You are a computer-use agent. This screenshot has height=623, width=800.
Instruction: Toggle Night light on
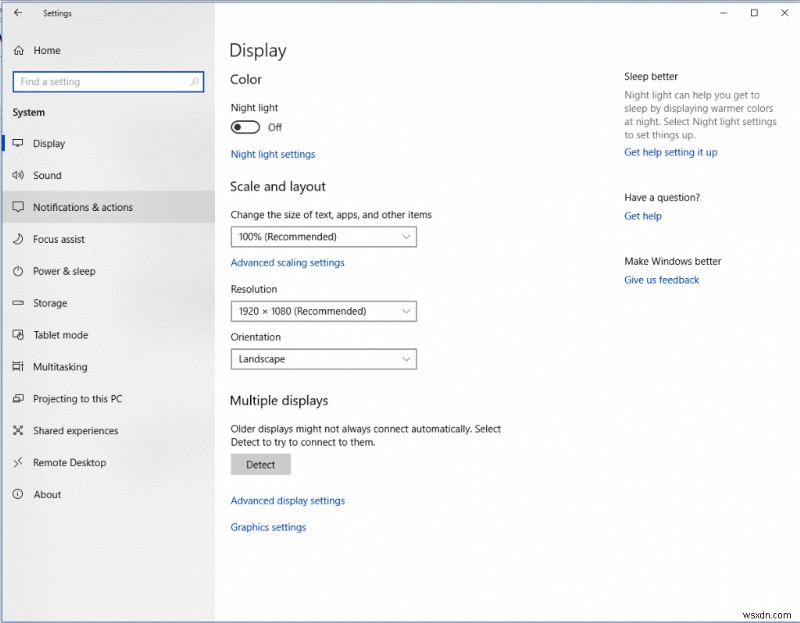pyautogui.click(x=246, y=127)
